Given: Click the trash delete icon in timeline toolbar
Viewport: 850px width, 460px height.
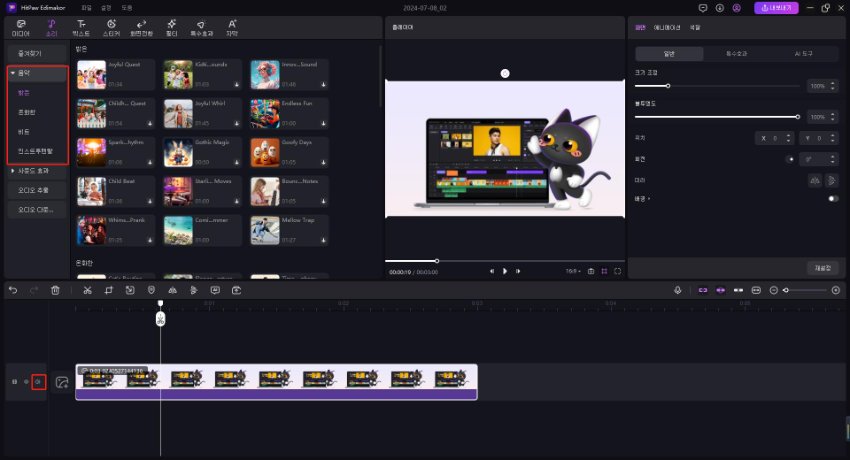Looking at the screenshot, I should click(55, 290).
